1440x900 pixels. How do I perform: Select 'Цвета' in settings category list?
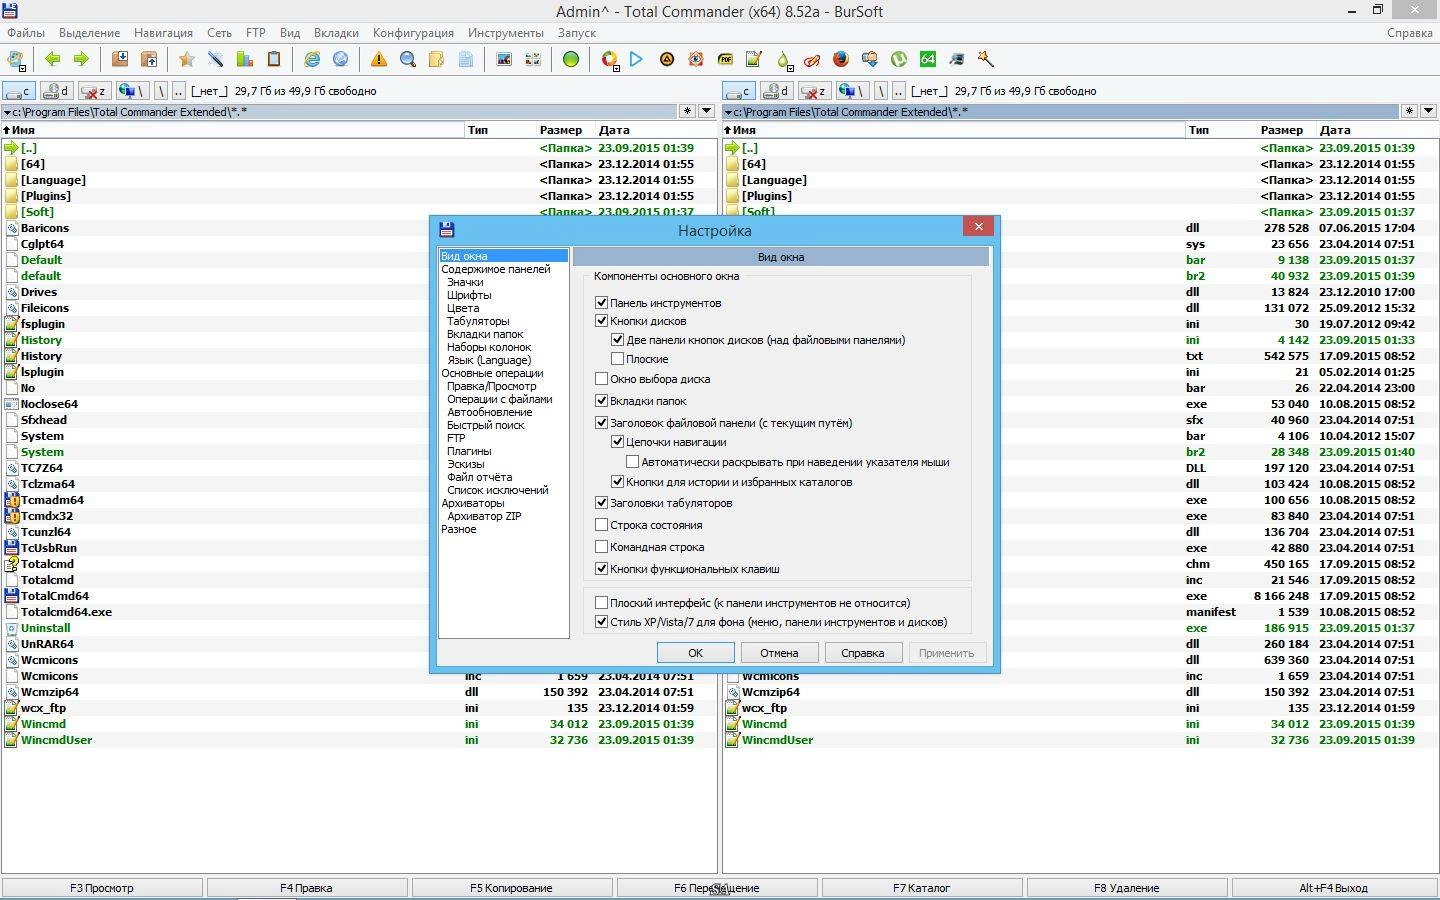point(463,308)
